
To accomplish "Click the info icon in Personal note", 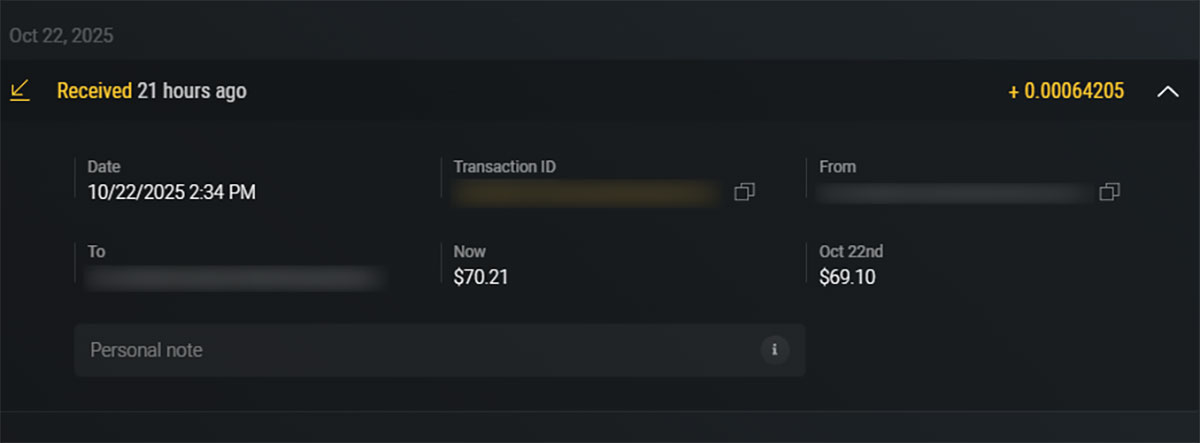I will [x=774, y=350].
